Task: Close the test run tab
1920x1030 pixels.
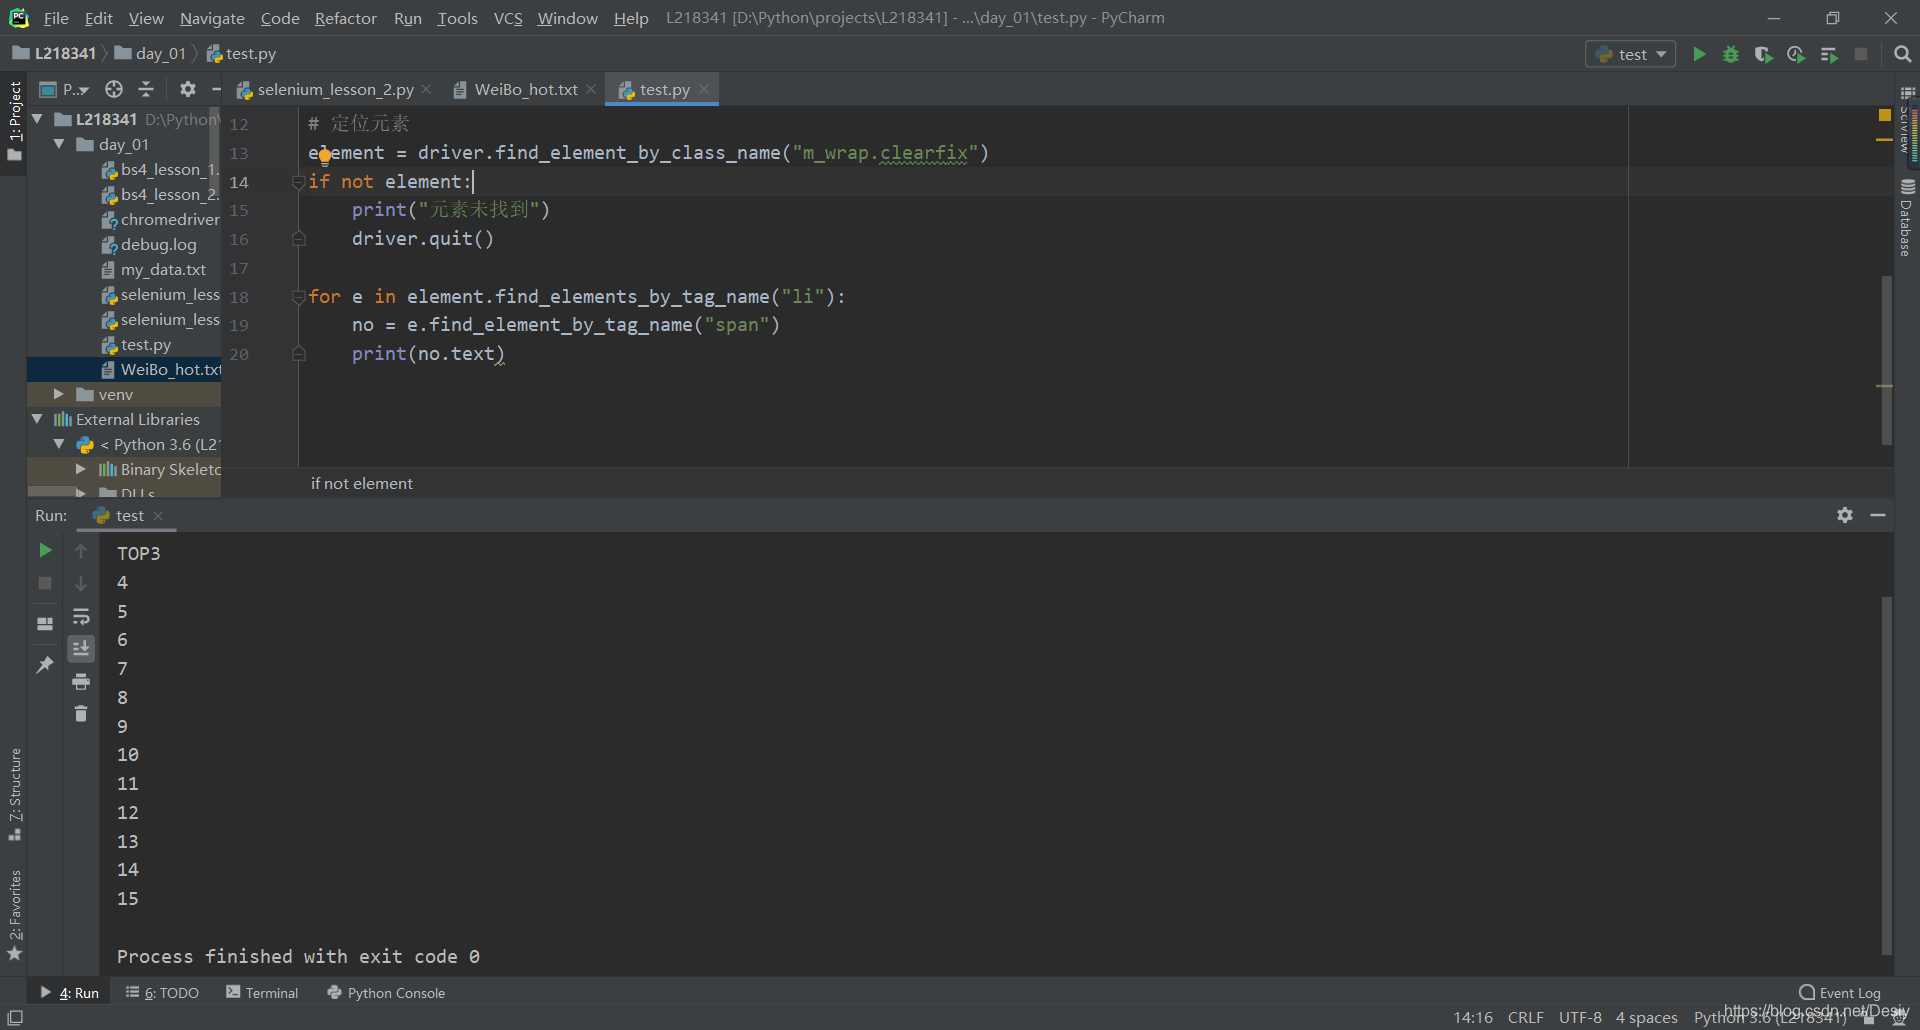Action: tap(158, 516)
